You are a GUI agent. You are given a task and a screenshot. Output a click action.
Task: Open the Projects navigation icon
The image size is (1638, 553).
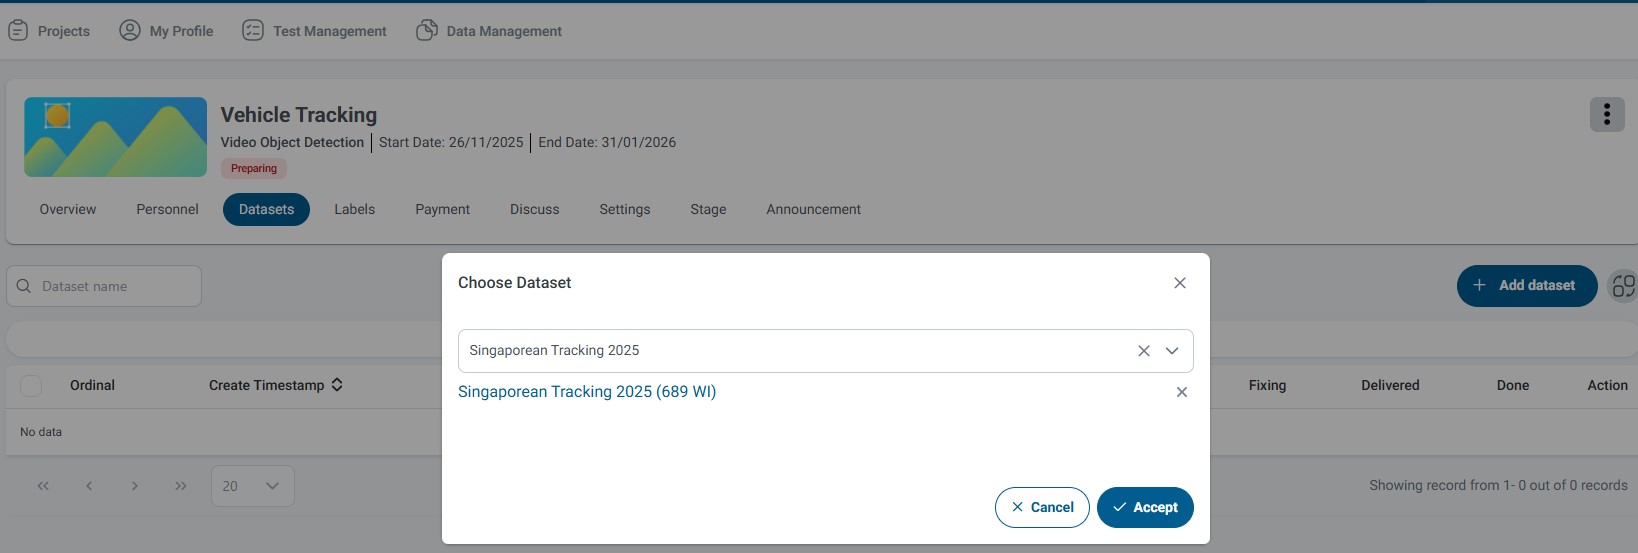(x=18, y=31)
